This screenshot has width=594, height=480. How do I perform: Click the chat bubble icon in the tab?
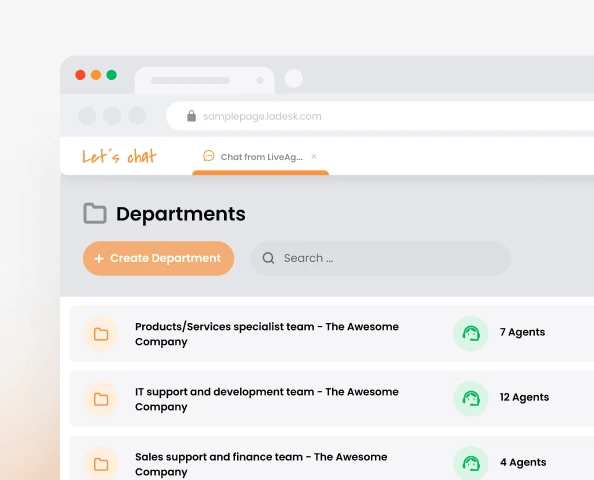pos(209,156)
